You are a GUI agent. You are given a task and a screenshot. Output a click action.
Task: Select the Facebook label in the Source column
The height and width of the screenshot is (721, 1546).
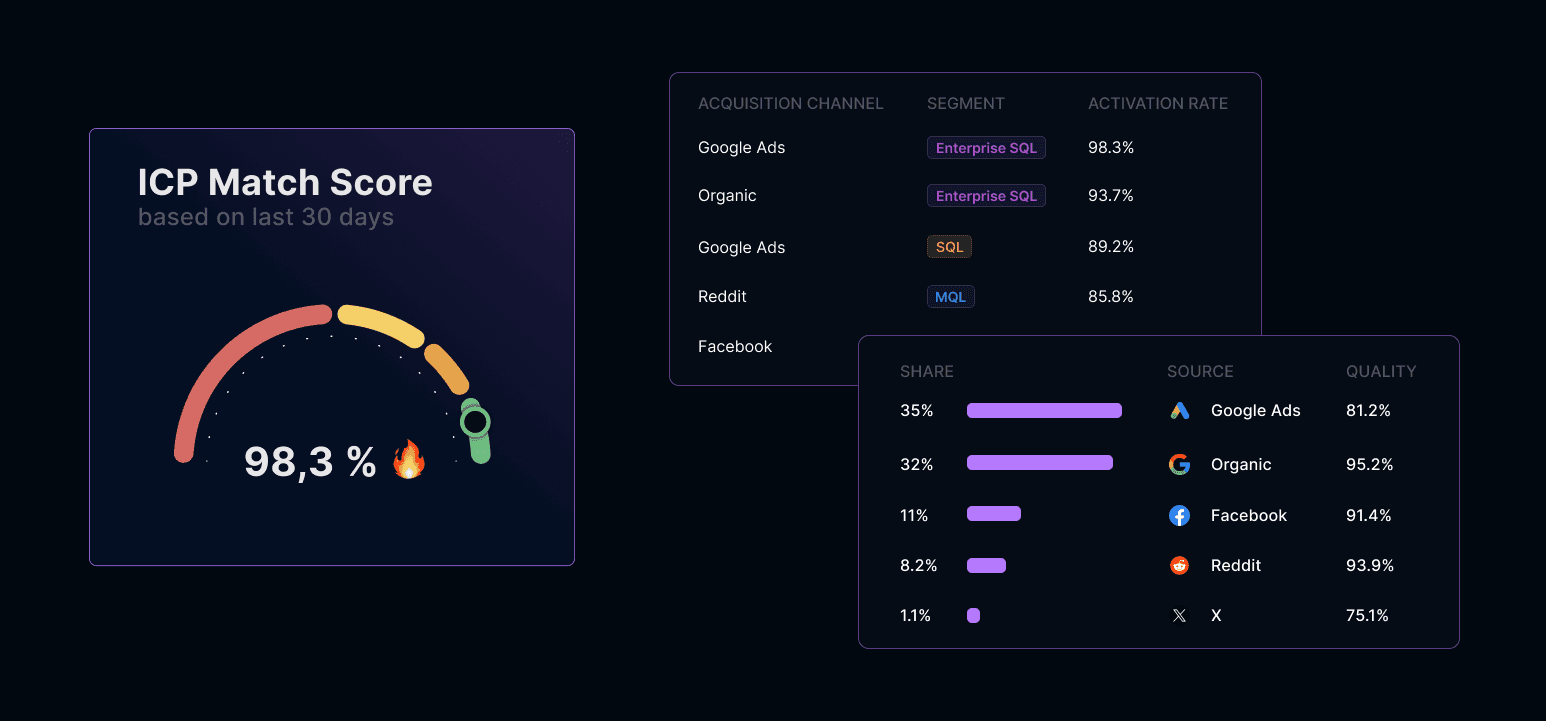point(1249,516)
